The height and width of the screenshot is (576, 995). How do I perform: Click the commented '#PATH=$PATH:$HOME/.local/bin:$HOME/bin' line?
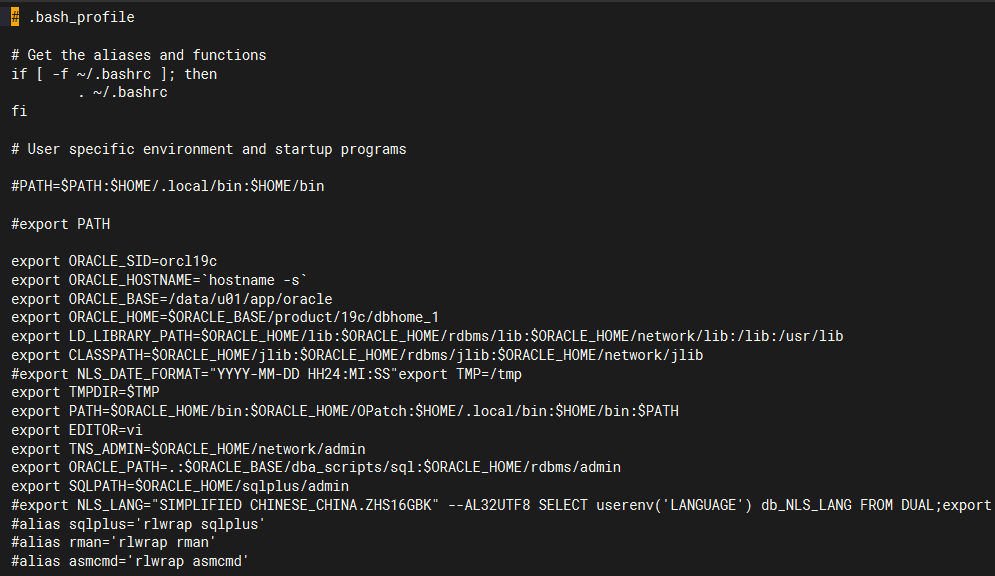pos(167,186)
